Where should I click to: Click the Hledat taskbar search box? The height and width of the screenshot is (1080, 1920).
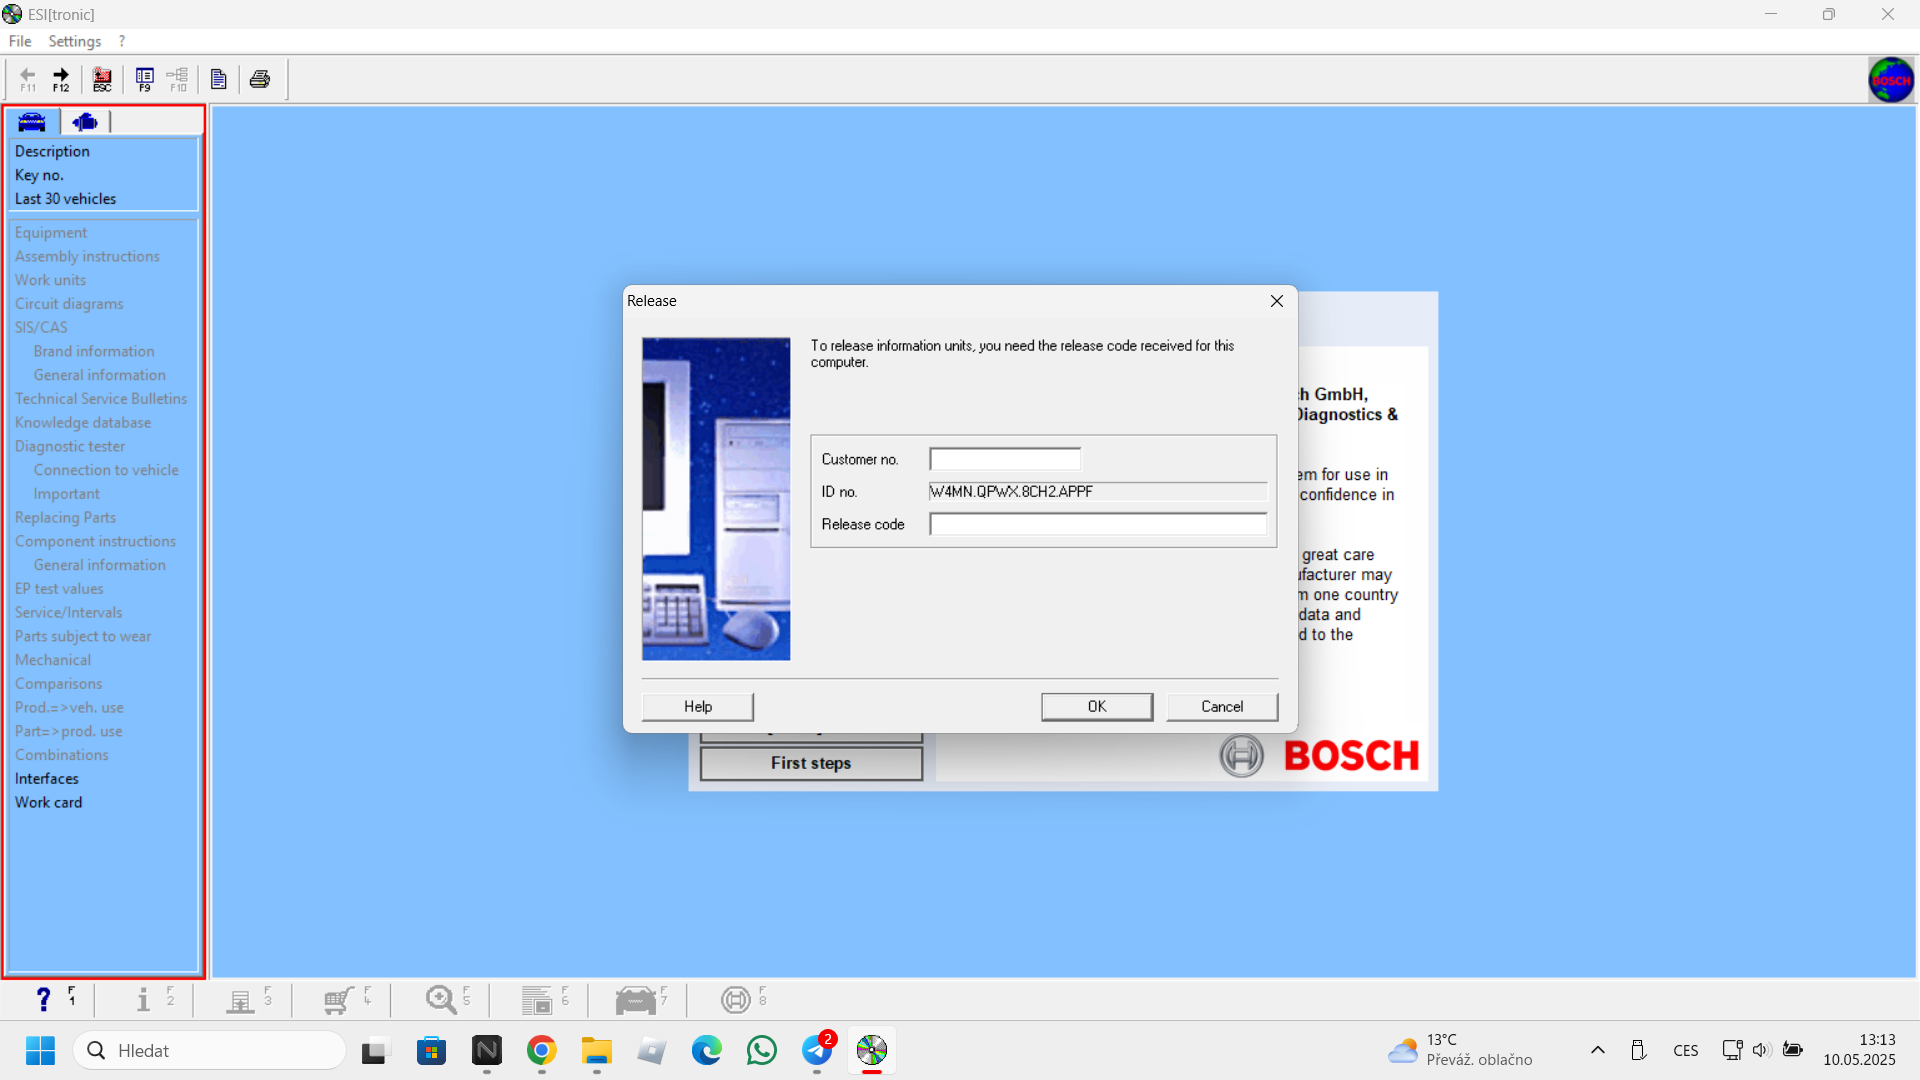click(x=210, y=1050)
